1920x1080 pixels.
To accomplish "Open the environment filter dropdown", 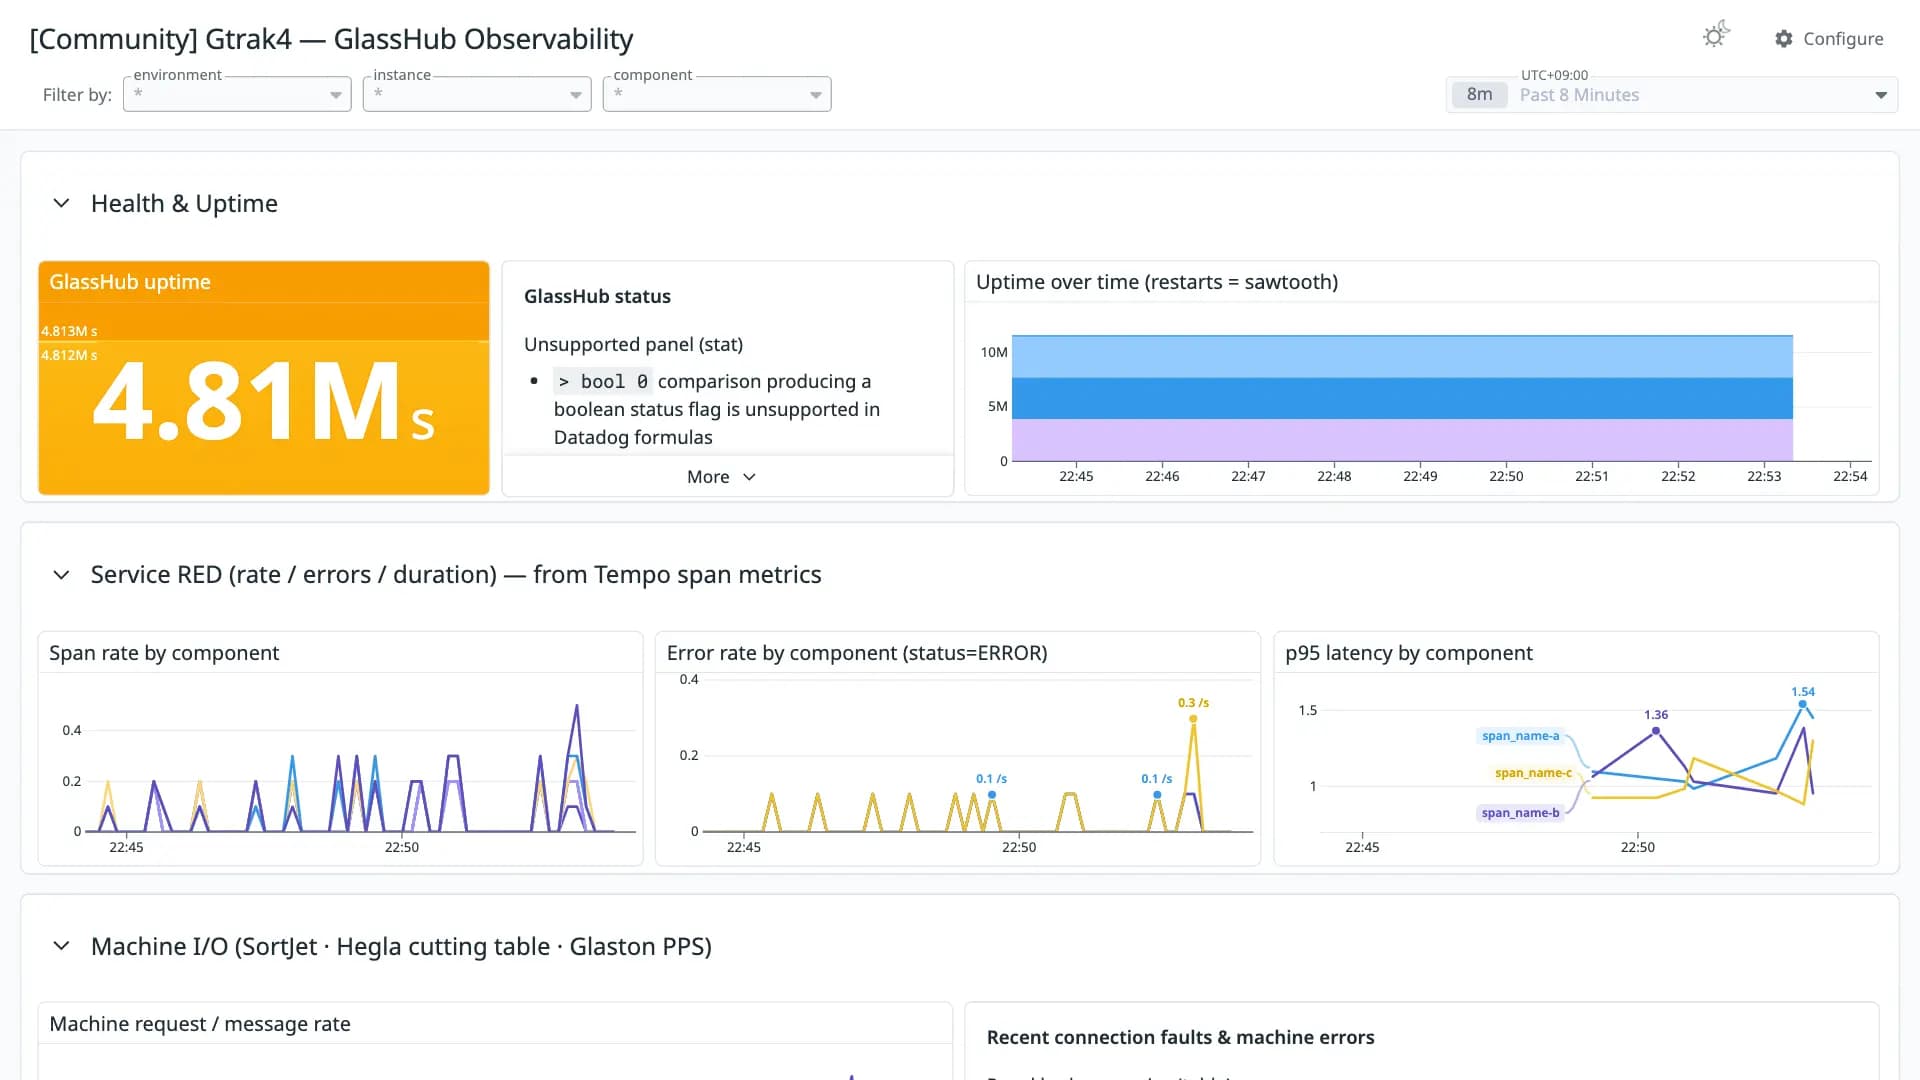I will (237, 94).
